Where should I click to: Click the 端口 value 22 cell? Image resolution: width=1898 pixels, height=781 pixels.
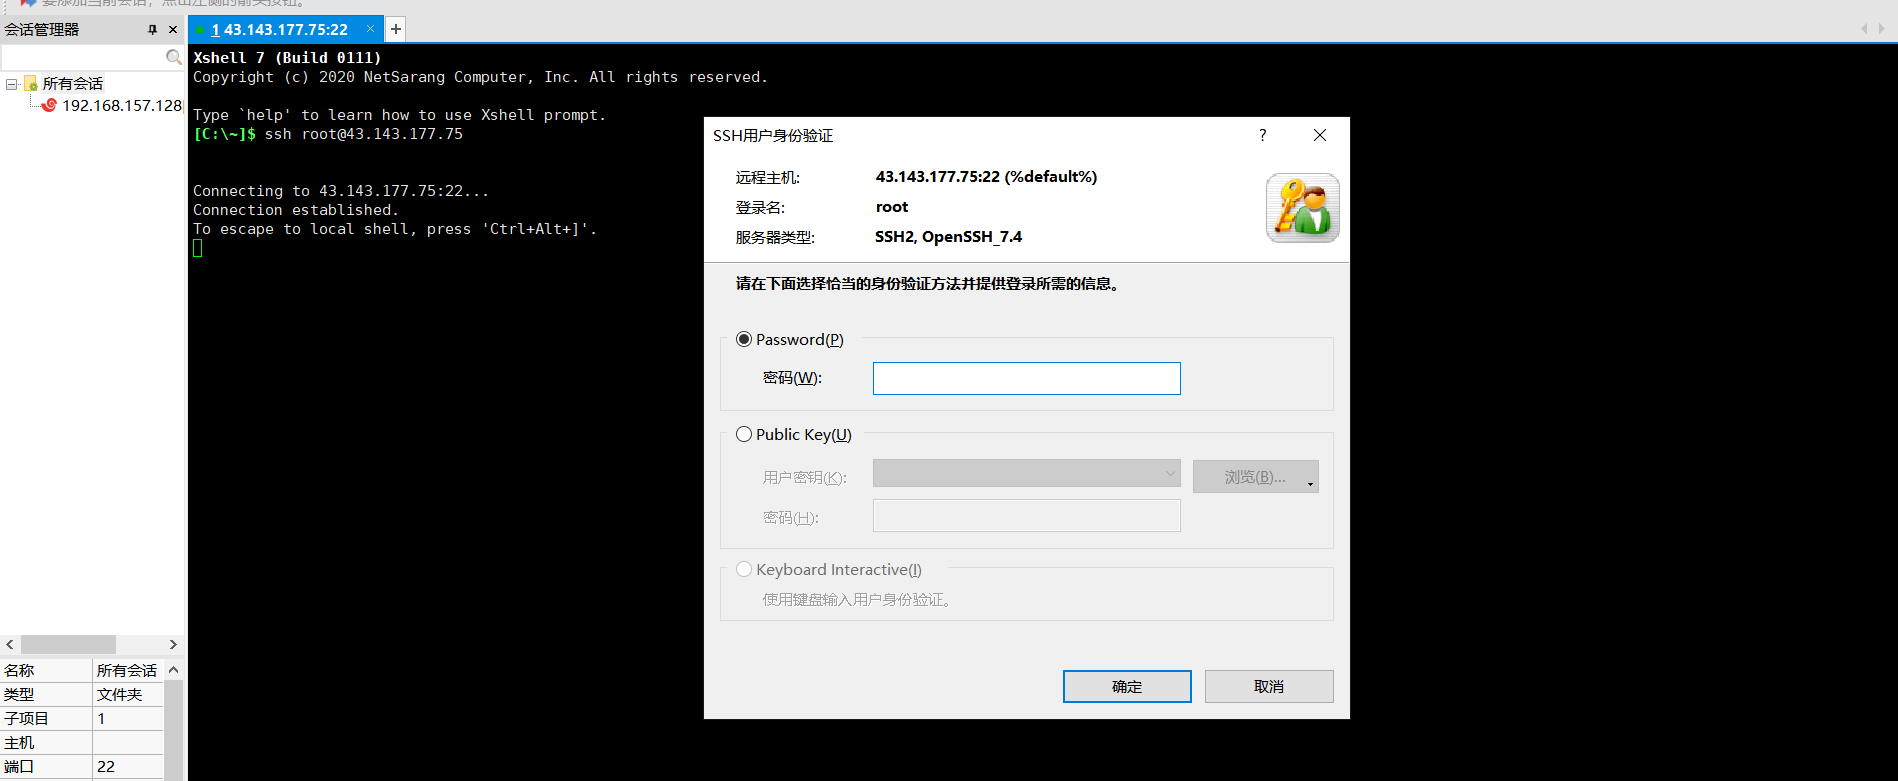[128, 767]
